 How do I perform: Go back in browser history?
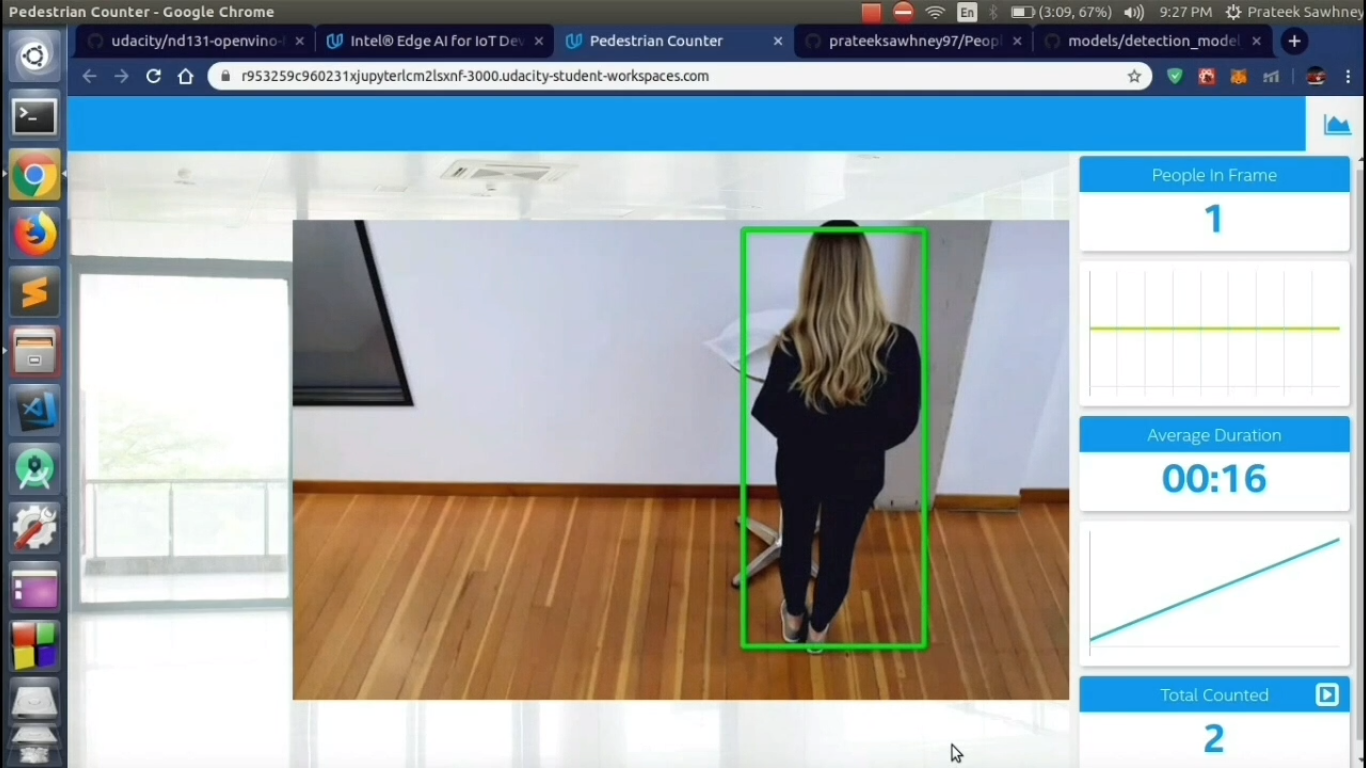pyautogui.click(x=89, y=76)
